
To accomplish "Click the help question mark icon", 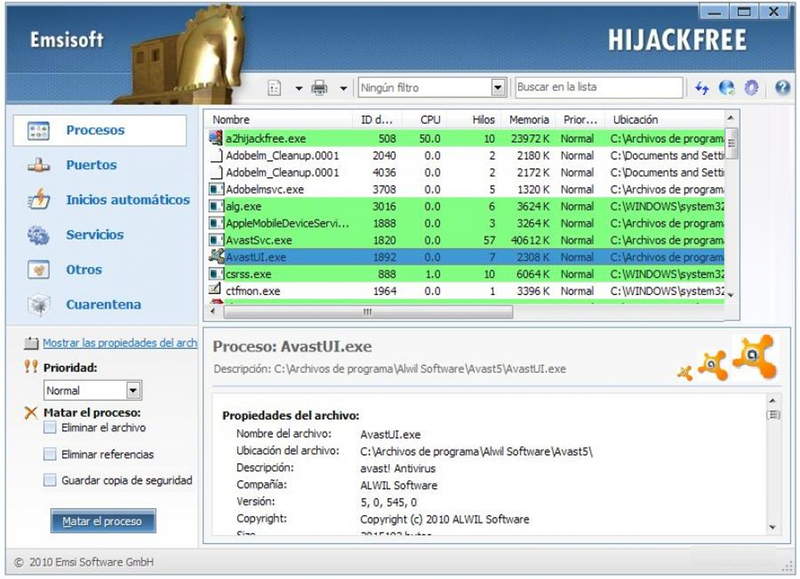I will point(783,88).
